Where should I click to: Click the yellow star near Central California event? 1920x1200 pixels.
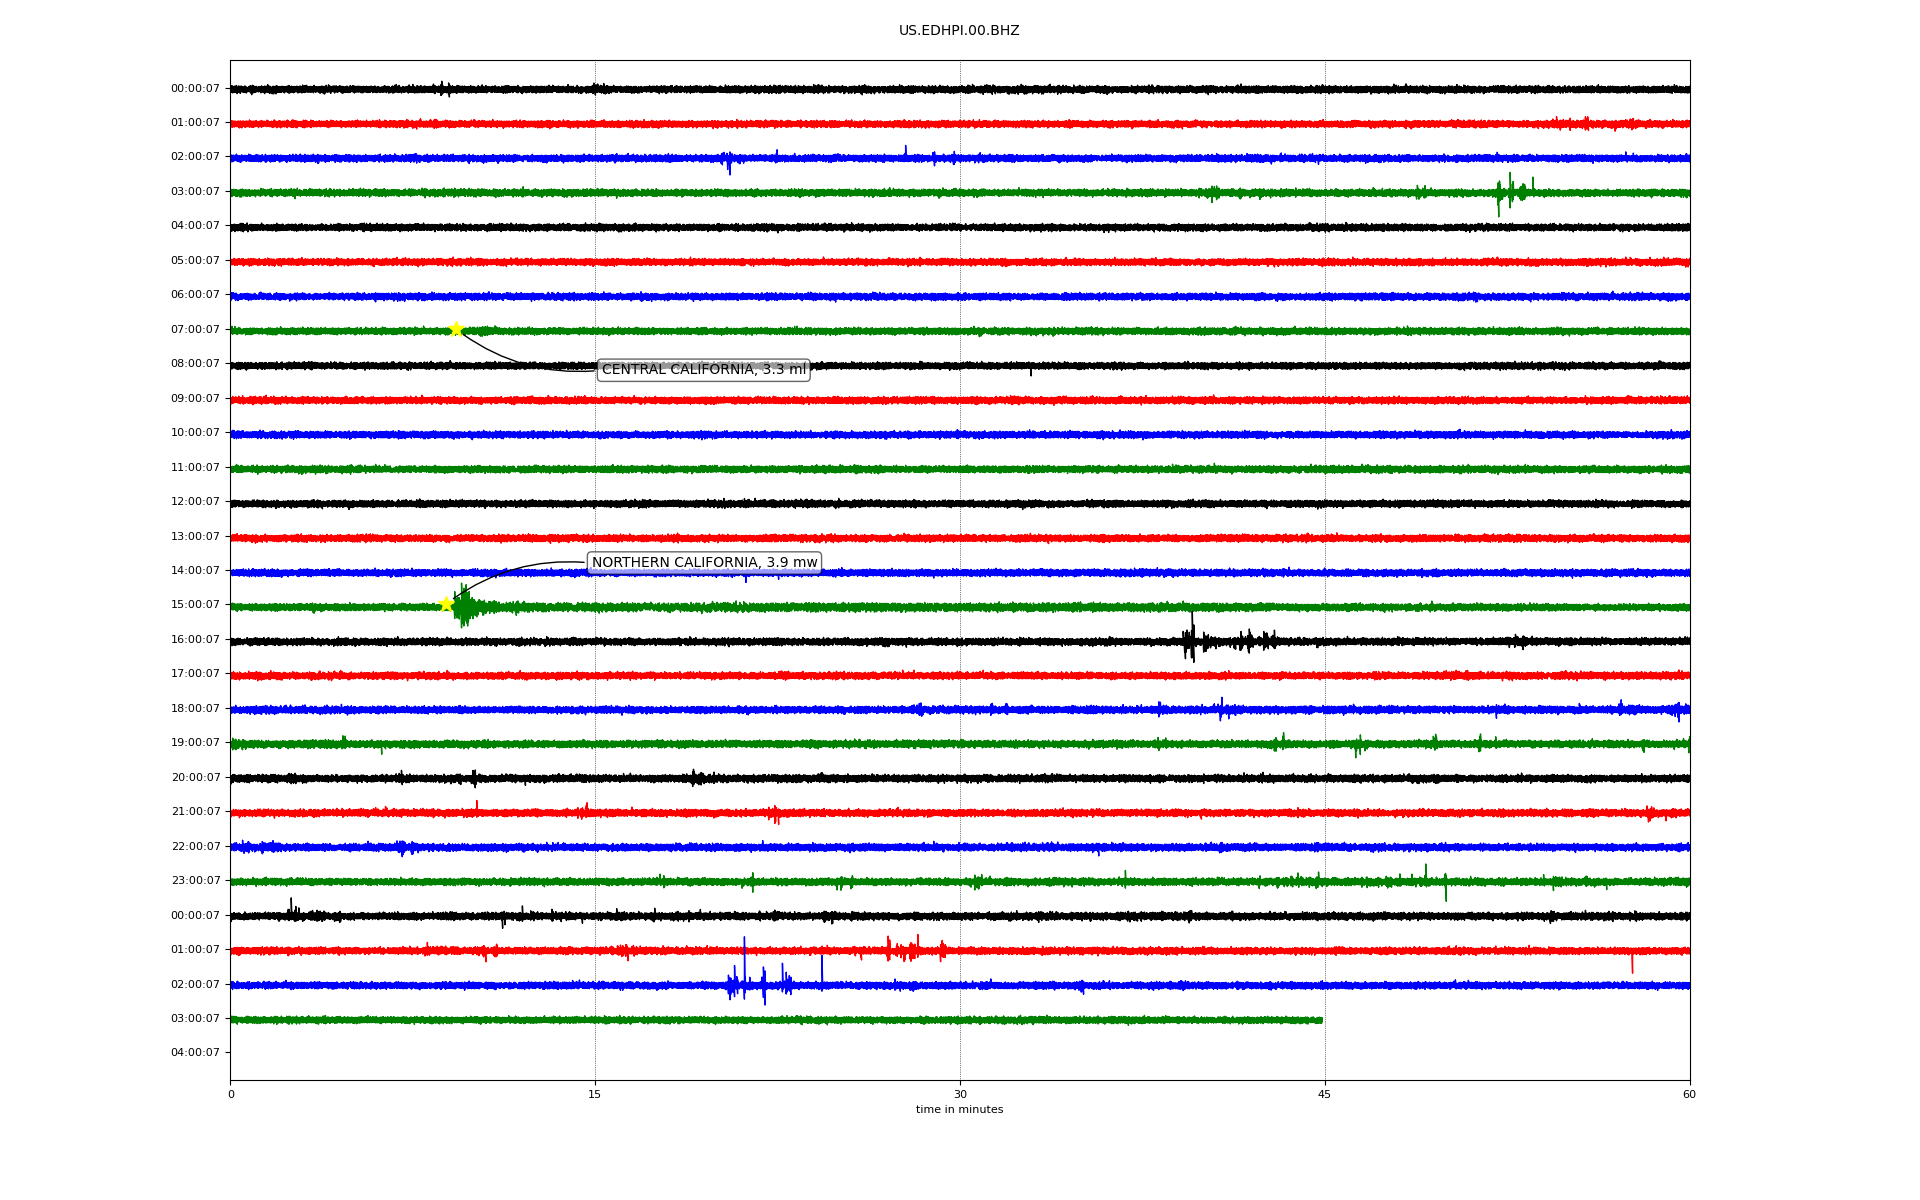click(x=456, y=329)
